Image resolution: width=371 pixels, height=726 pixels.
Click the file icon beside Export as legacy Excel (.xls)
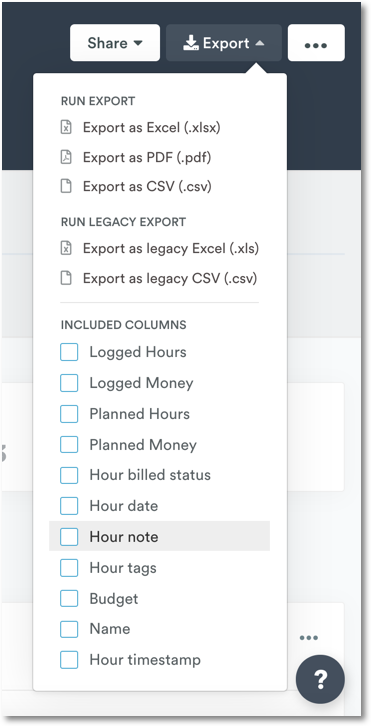(x=67, y=249)
